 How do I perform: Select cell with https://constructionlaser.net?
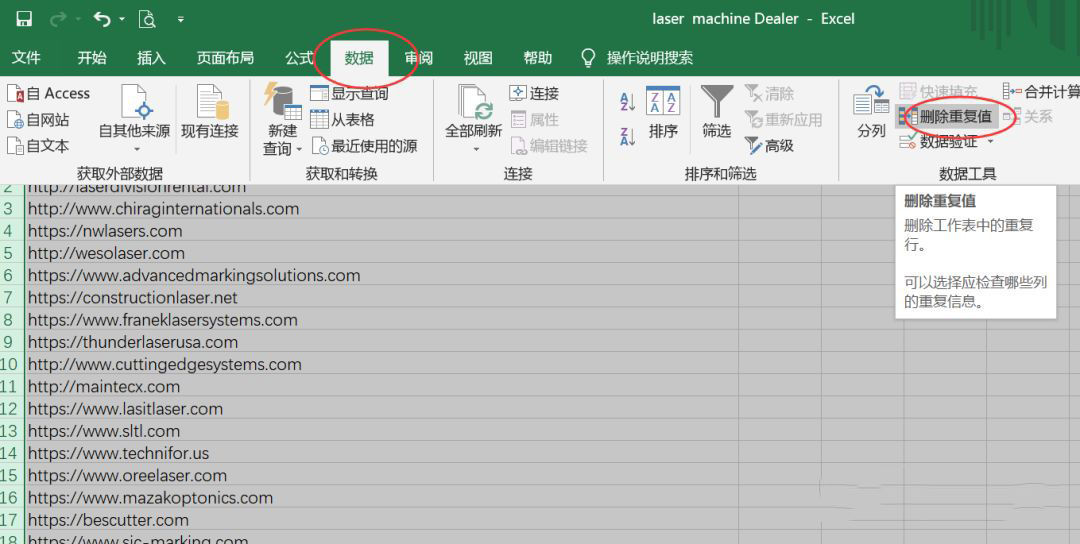[x=382, y=297]
